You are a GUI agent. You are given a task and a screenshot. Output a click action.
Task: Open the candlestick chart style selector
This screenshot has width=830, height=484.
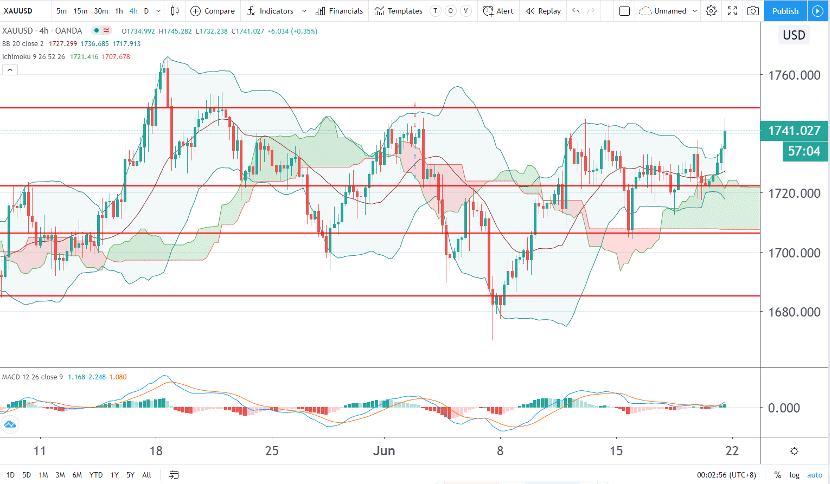coord(175,11)
